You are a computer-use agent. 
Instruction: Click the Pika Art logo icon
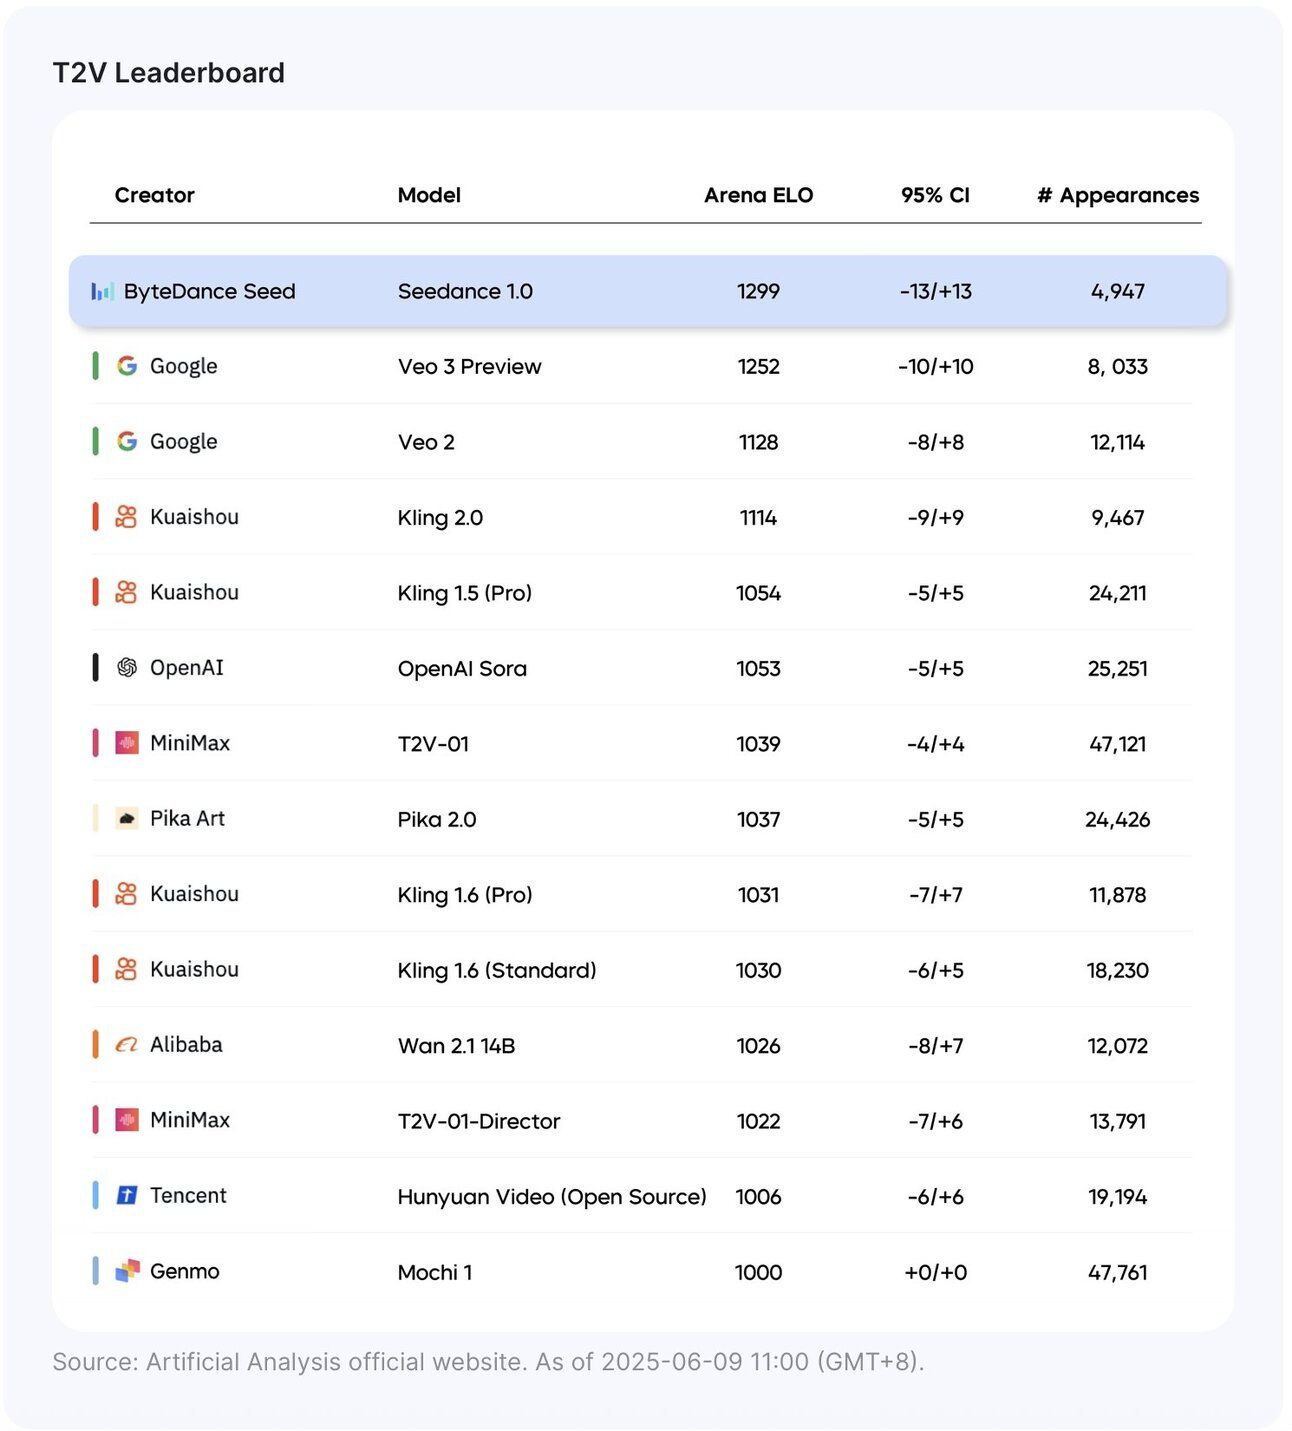click(127, 818)
